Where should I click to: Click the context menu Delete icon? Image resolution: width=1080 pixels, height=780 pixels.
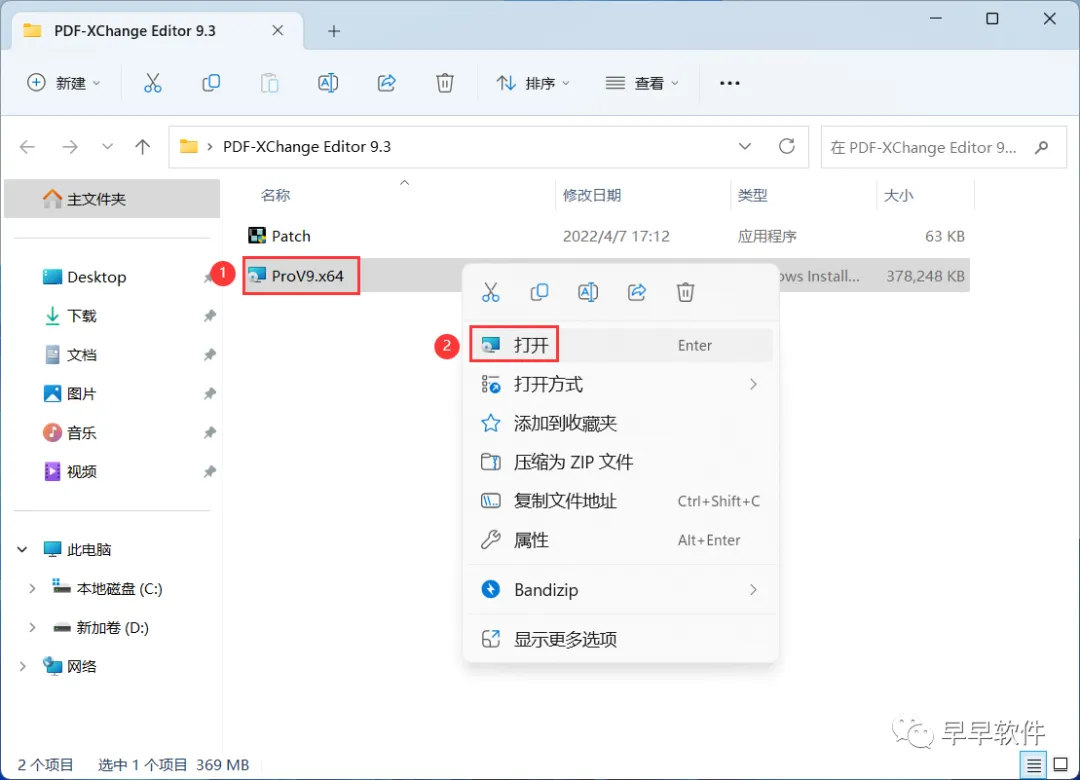tap(685, 292)
